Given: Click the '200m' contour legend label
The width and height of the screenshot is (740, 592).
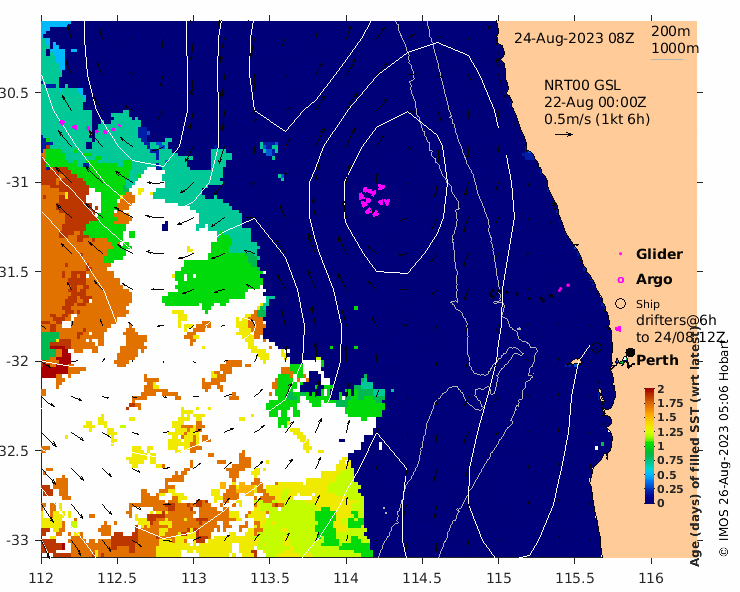Looking at the screenshot, I should [671, 31].
